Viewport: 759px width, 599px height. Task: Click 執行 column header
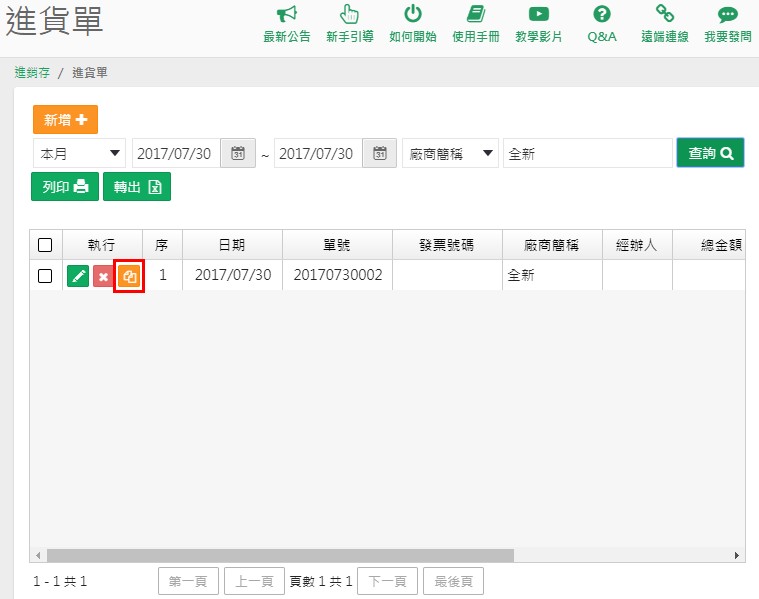click(102, 245)
